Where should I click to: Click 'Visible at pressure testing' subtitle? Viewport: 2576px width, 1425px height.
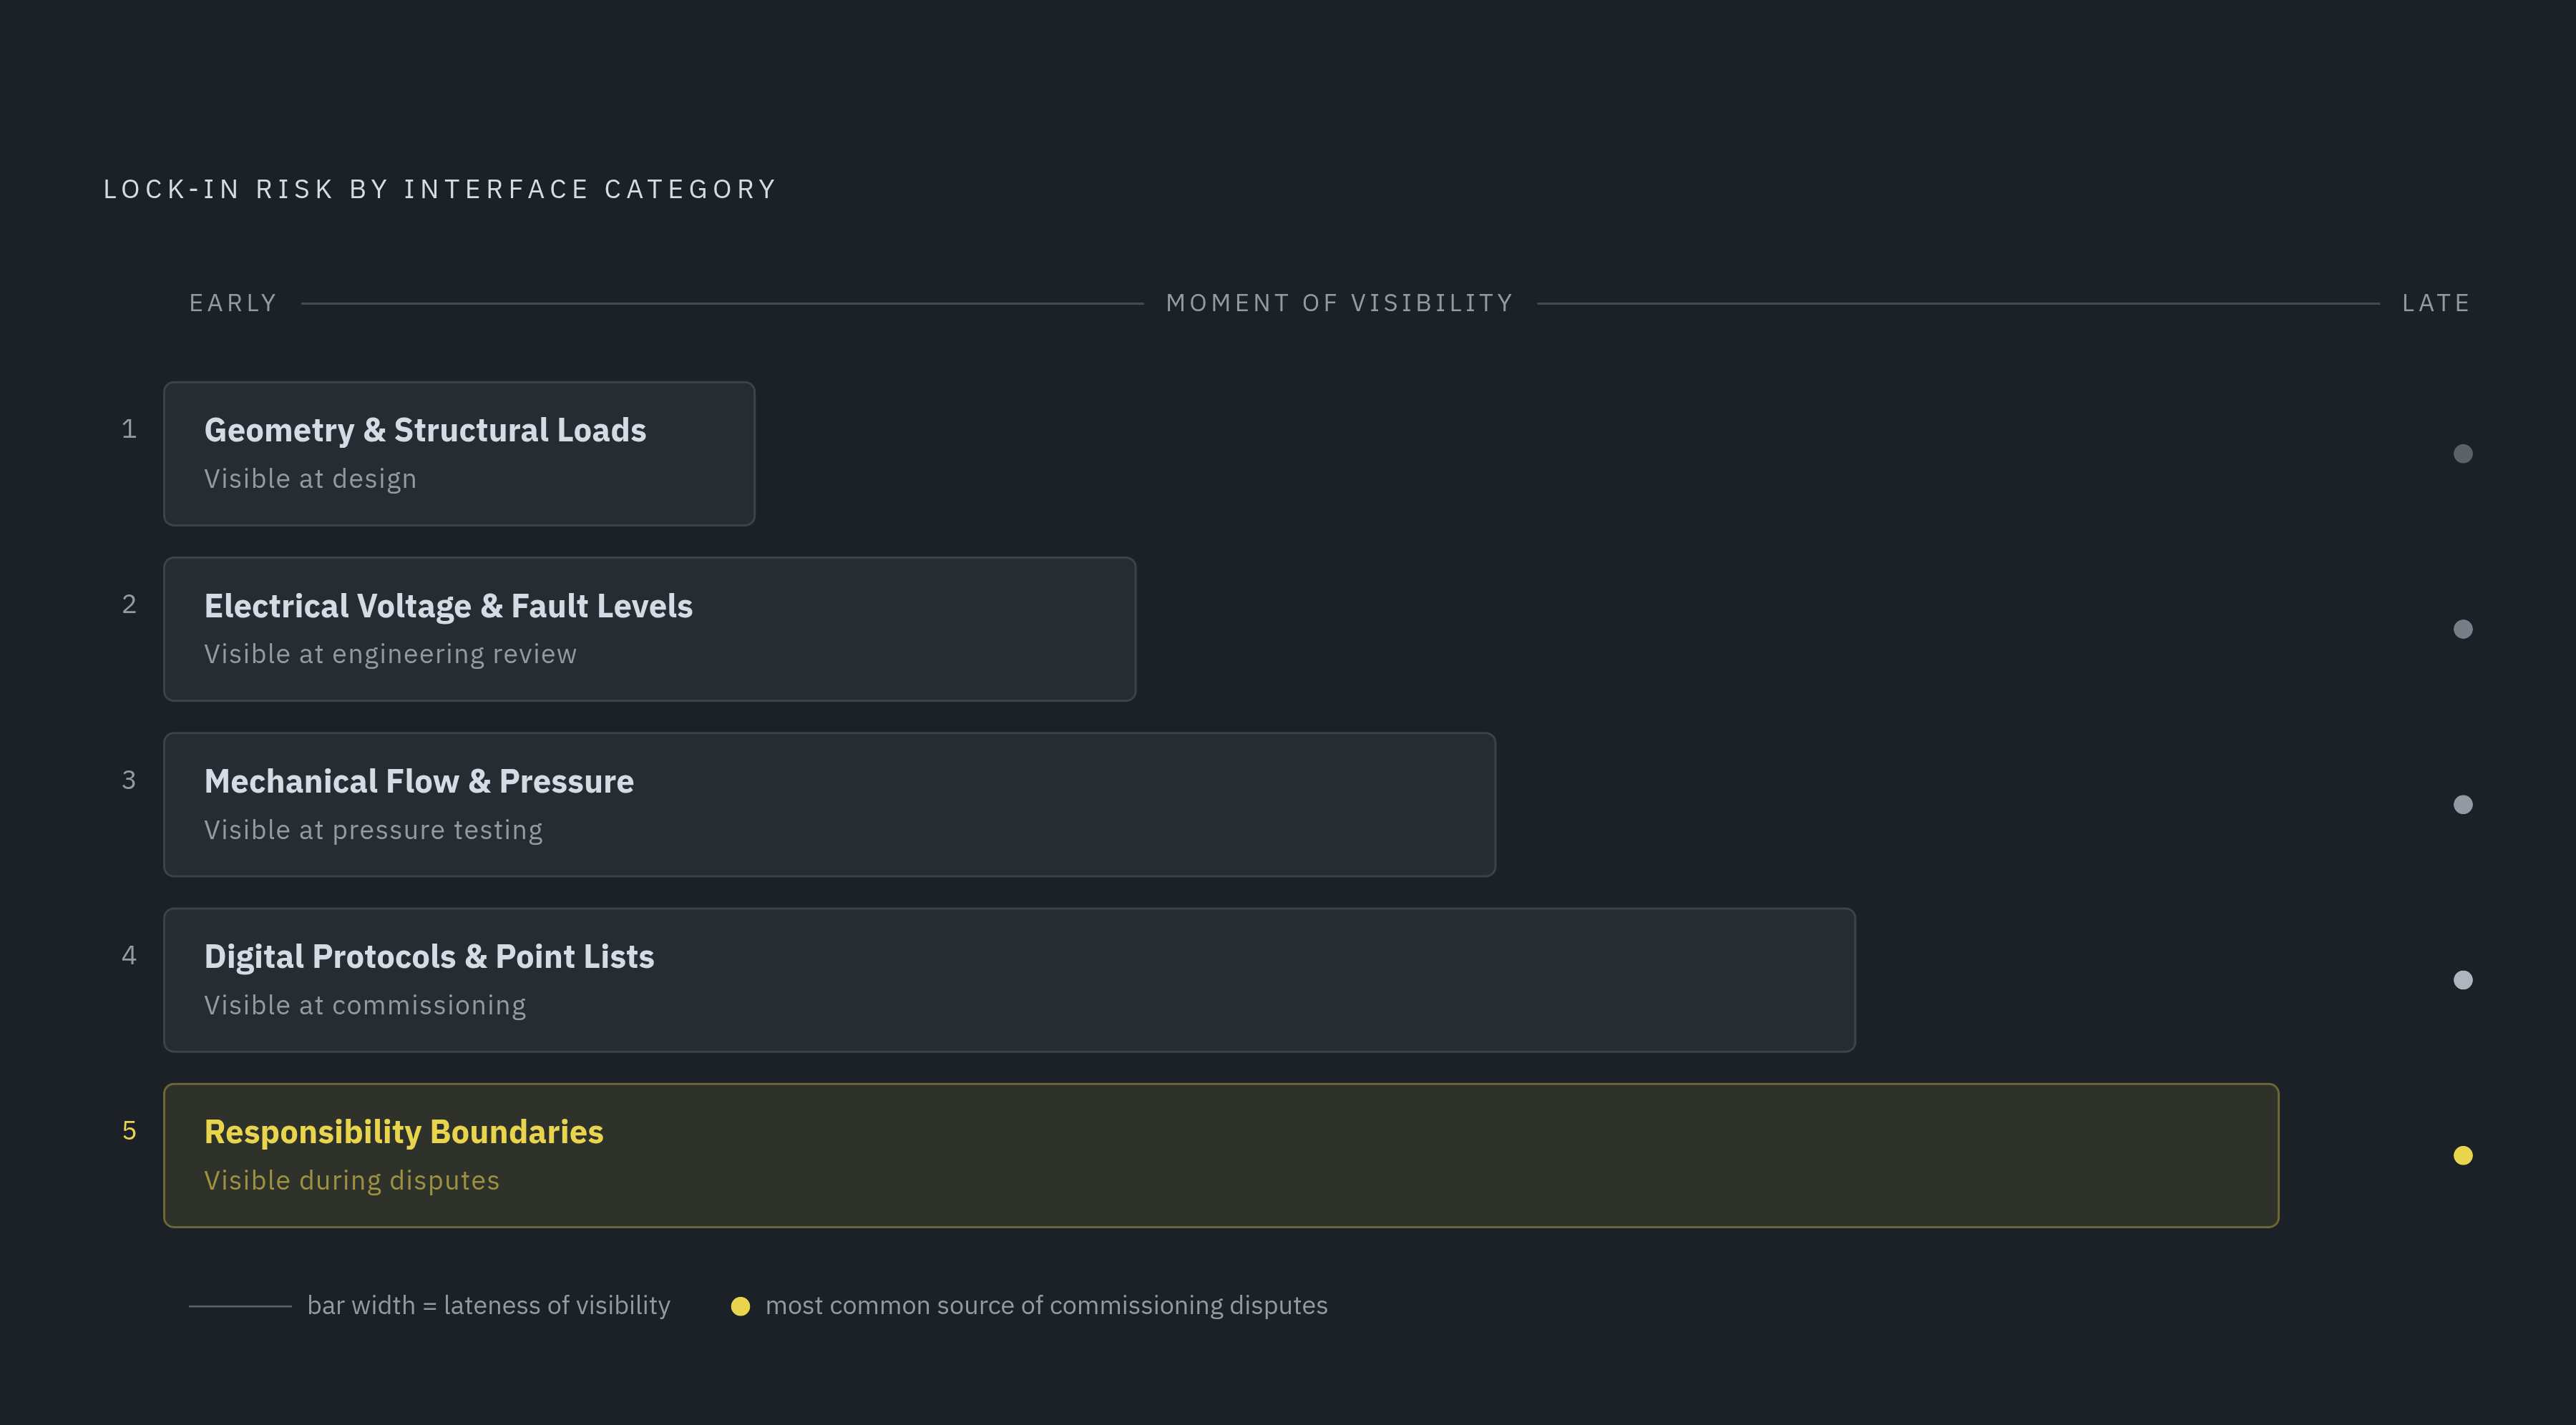click(373, 830)
